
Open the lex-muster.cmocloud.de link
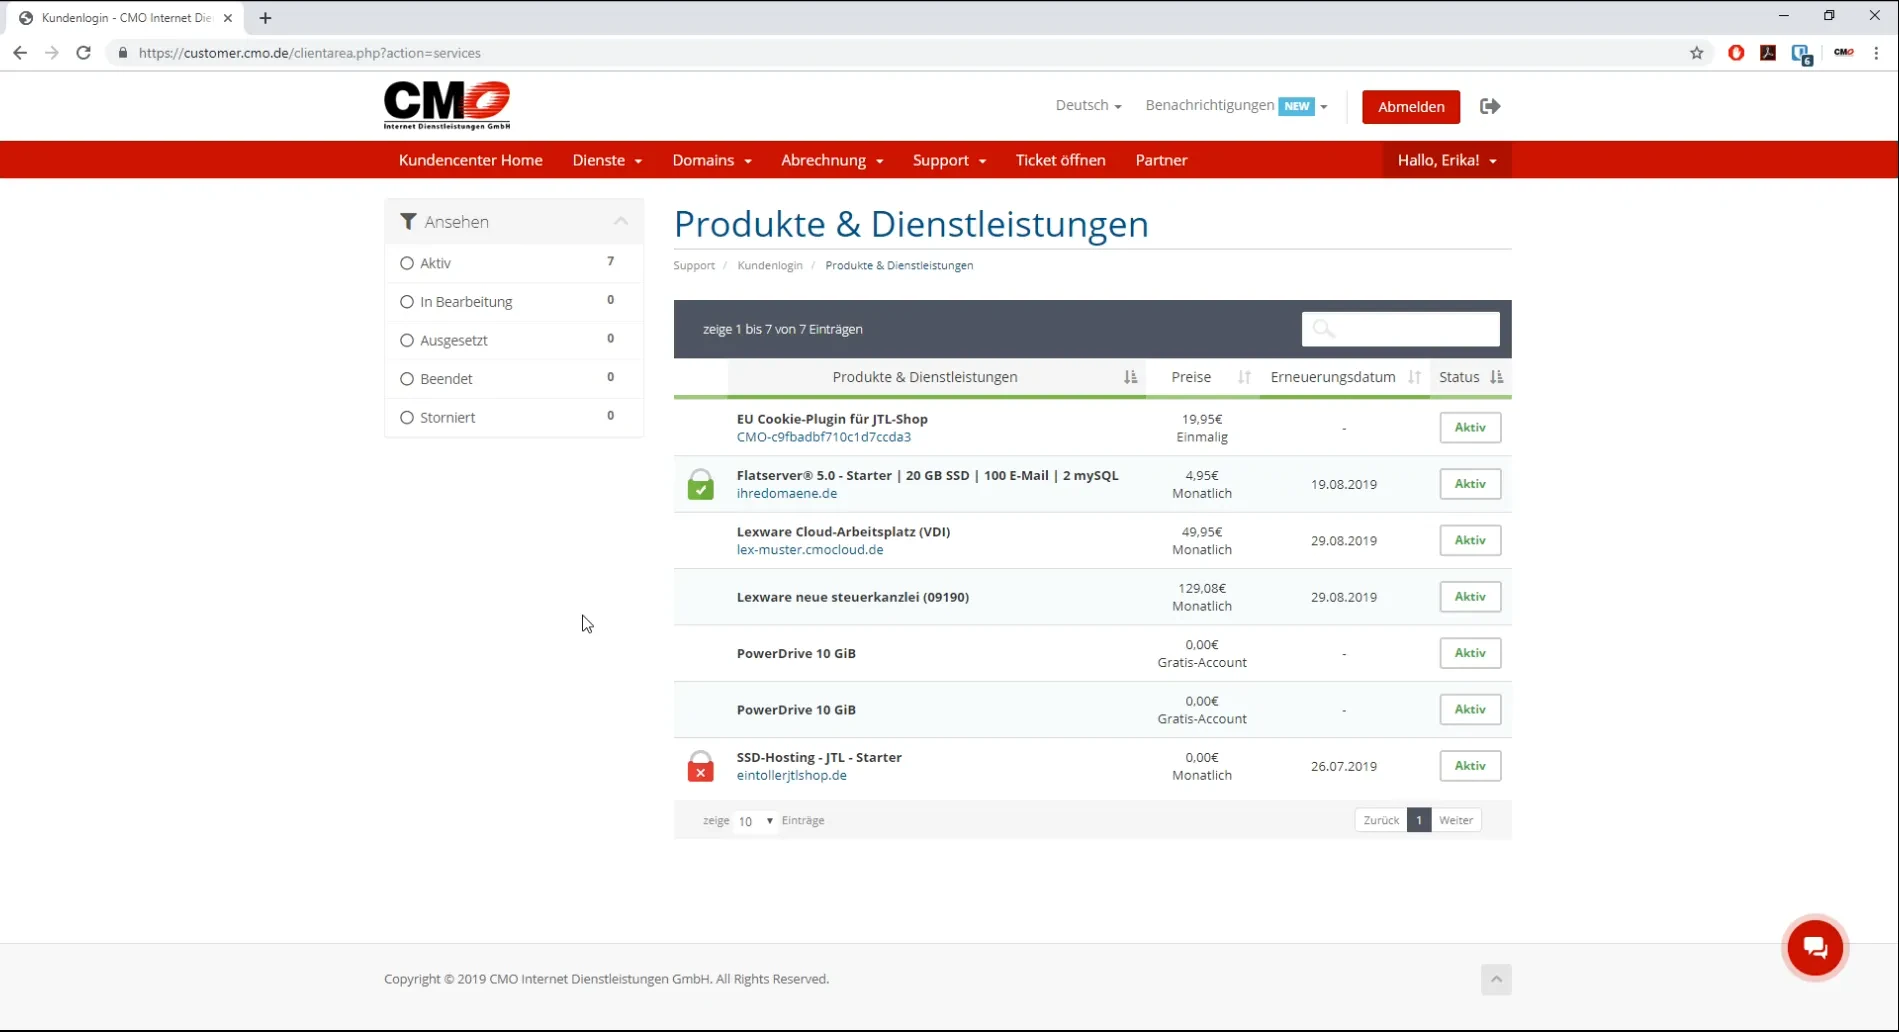tap(810, 549)
